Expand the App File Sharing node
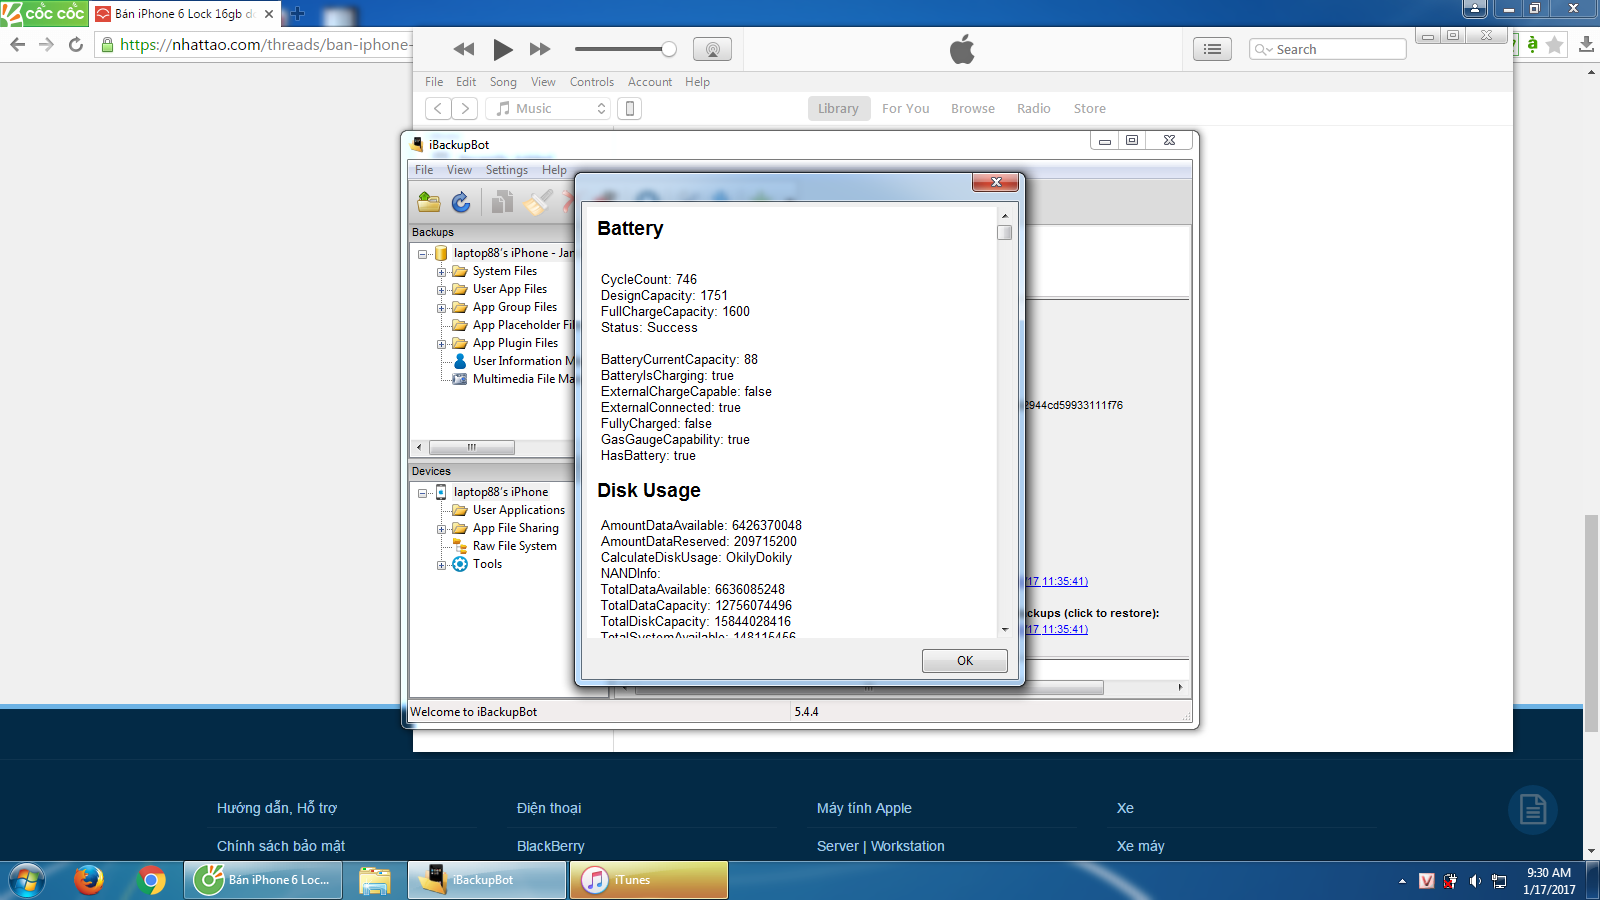Screen dimensions: 1600x900 point(441,529)
